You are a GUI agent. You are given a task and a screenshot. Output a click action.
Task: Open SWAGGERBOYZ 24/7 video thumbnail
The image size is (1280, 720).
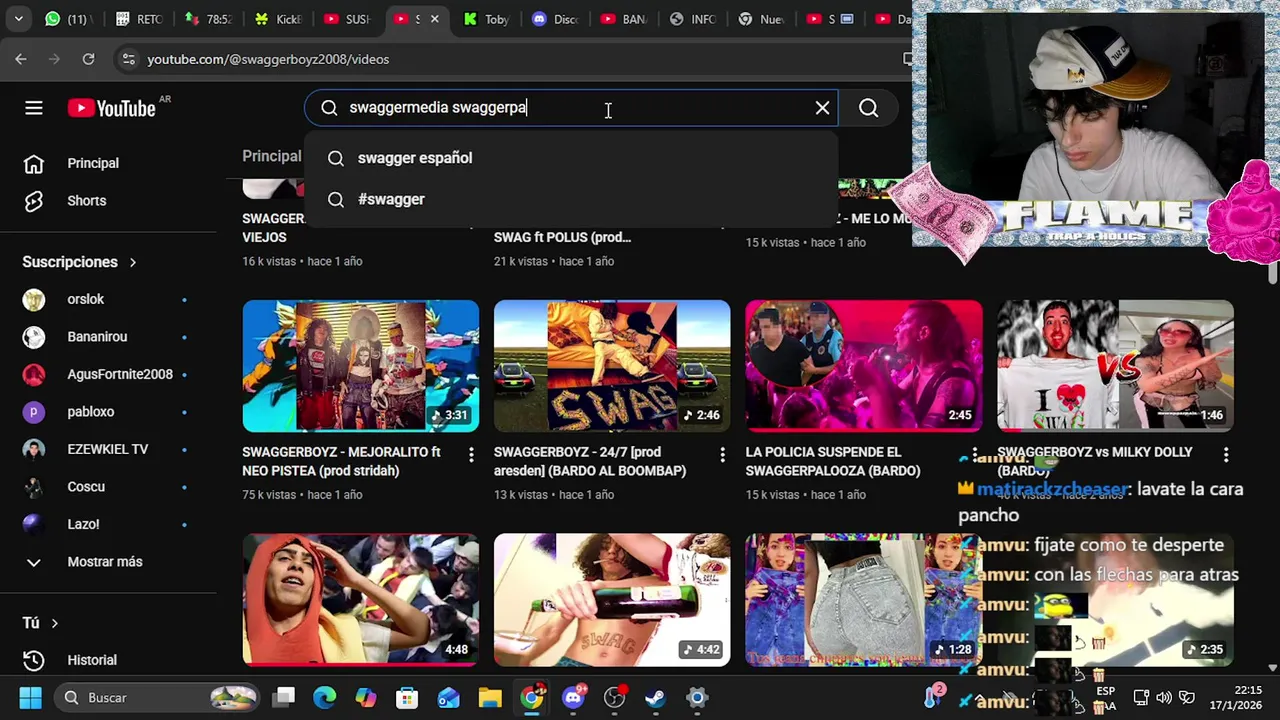click(x=612, y=366)
